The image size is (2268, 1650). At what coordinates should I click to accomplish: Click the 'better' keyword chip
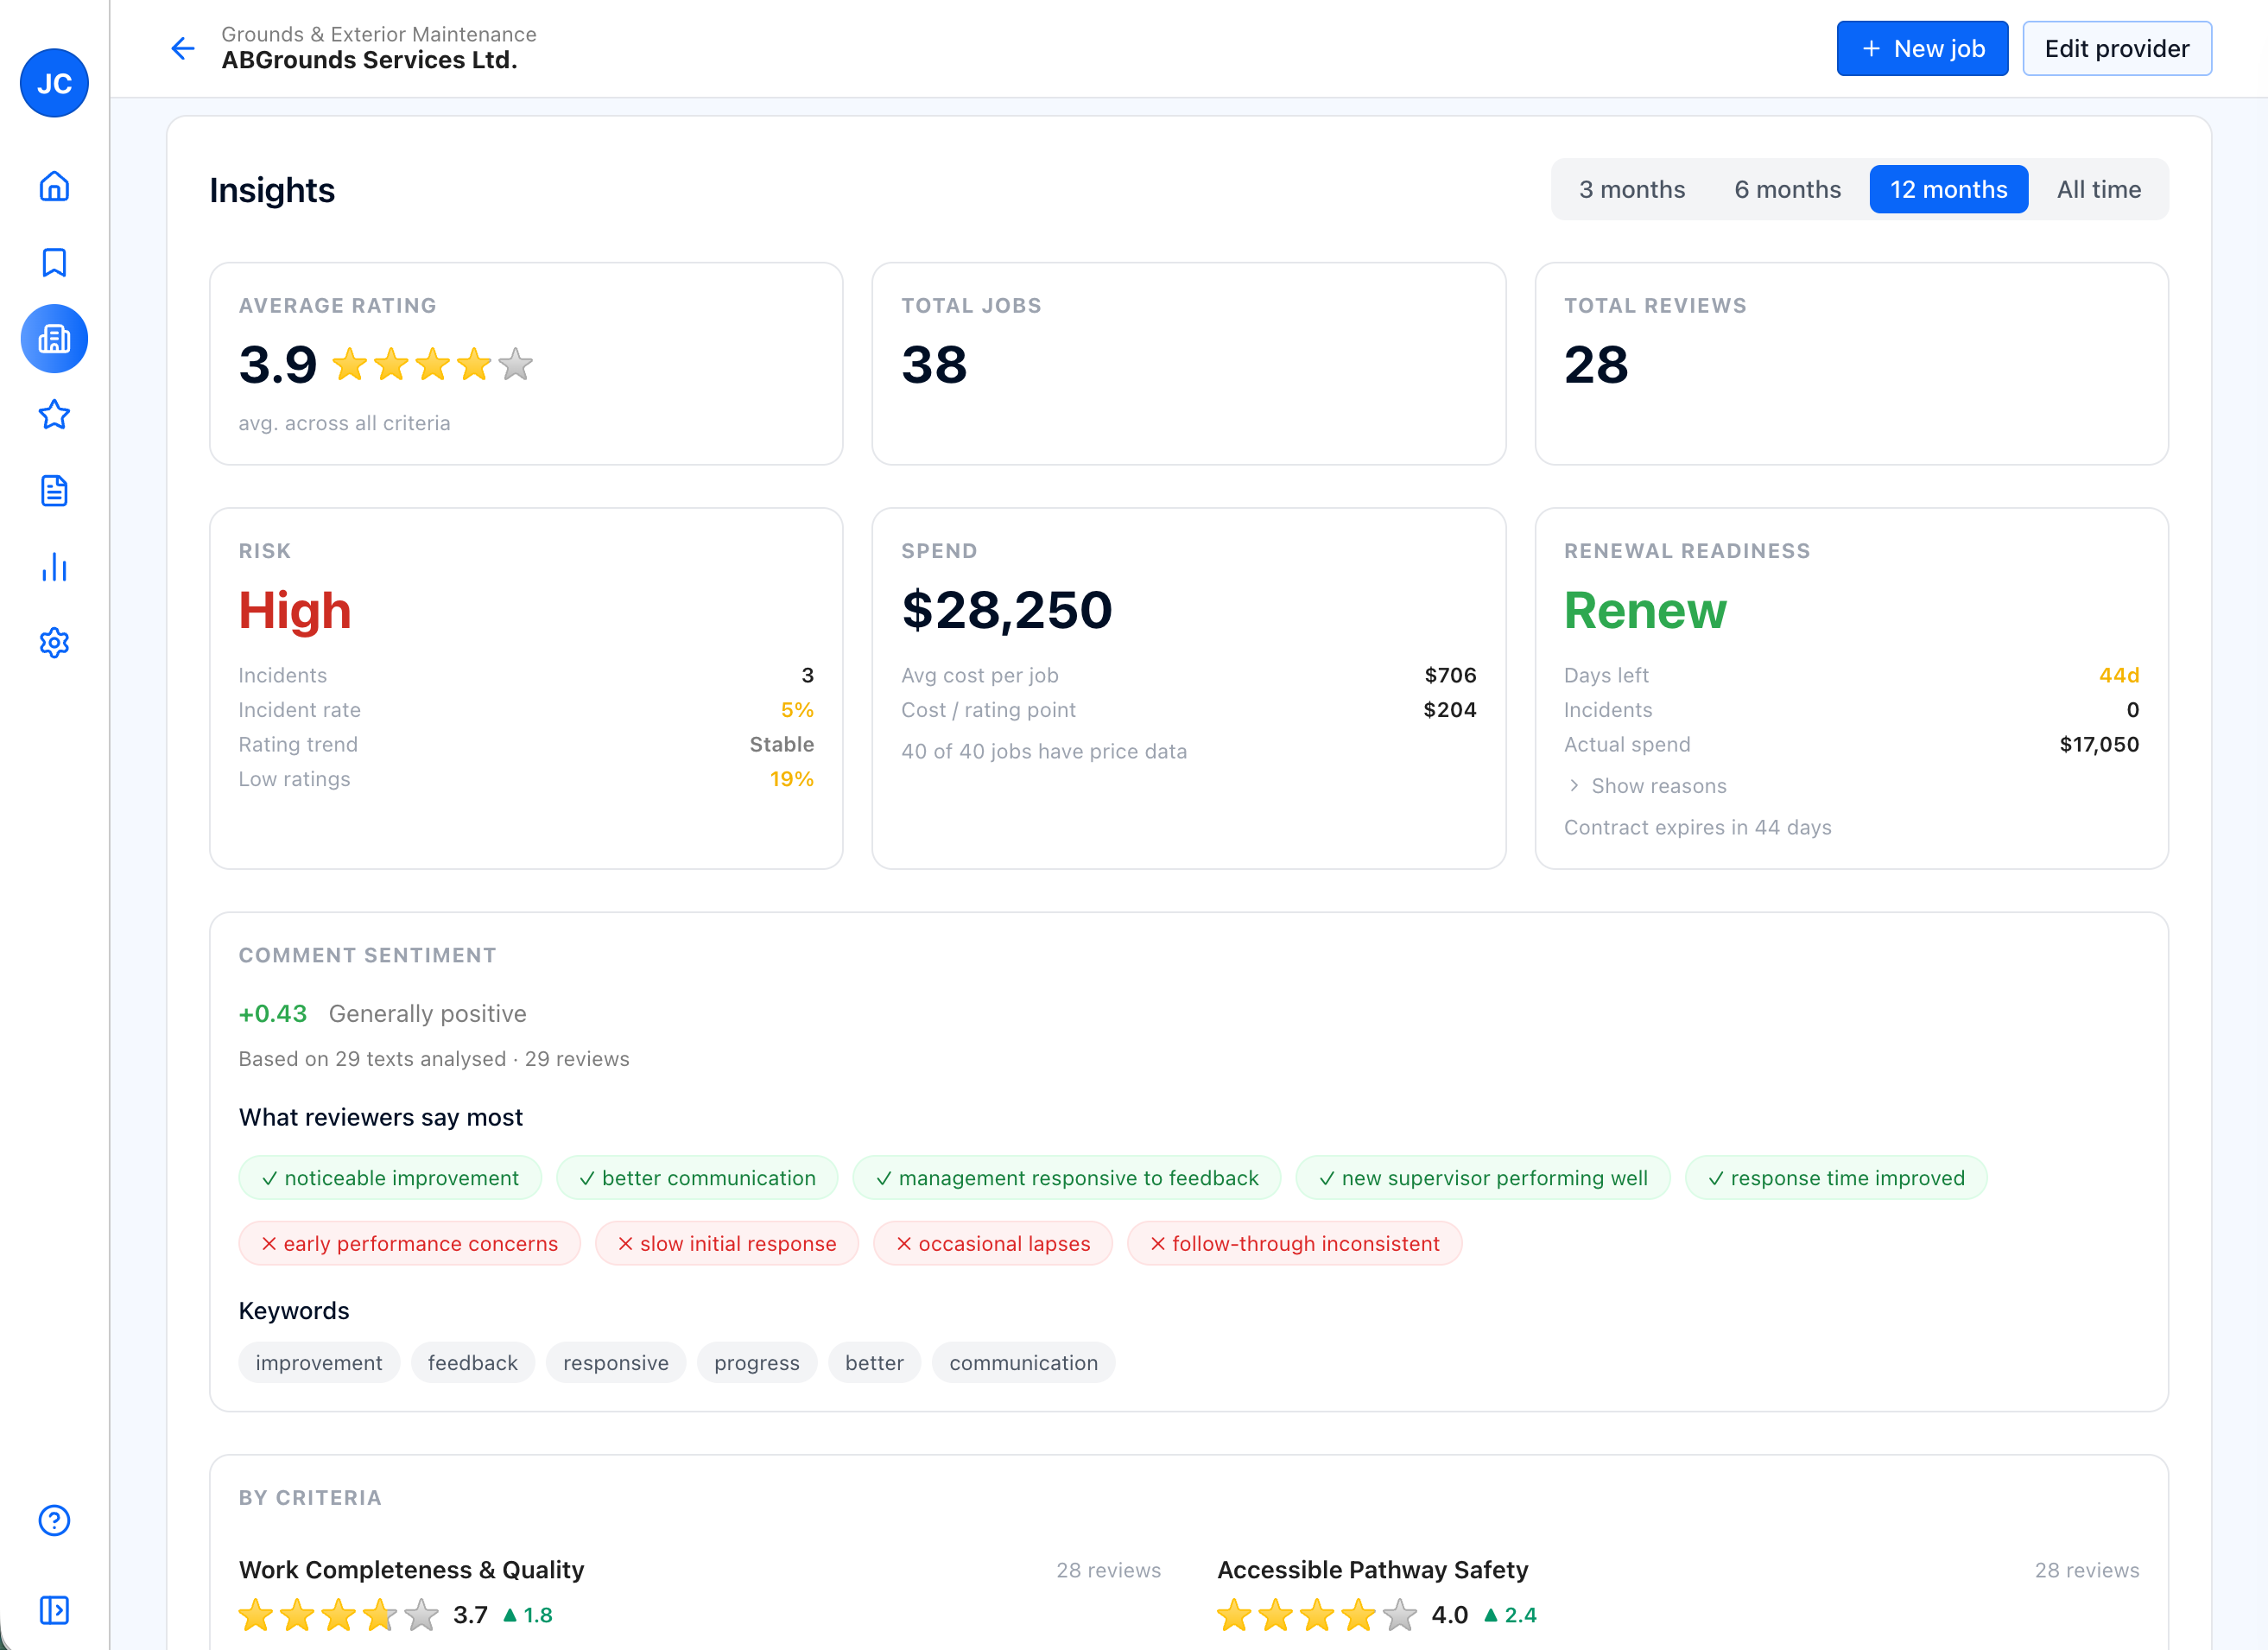[874, 1363]
